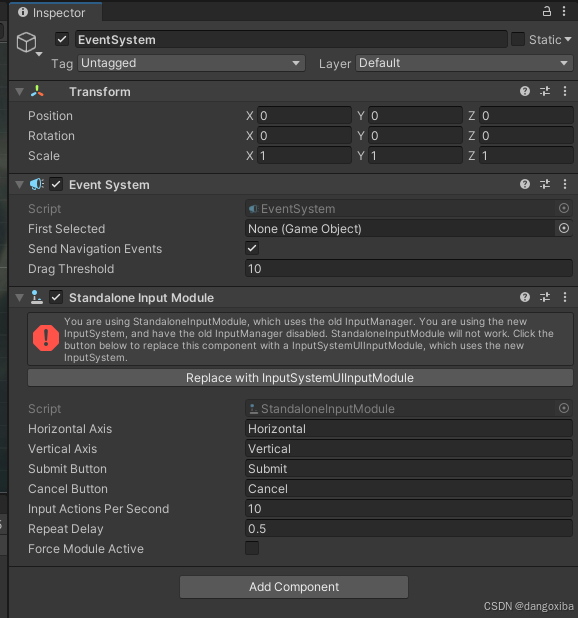
Task: Click the Drag Threshold label
Action: click(x=71, y=268)
